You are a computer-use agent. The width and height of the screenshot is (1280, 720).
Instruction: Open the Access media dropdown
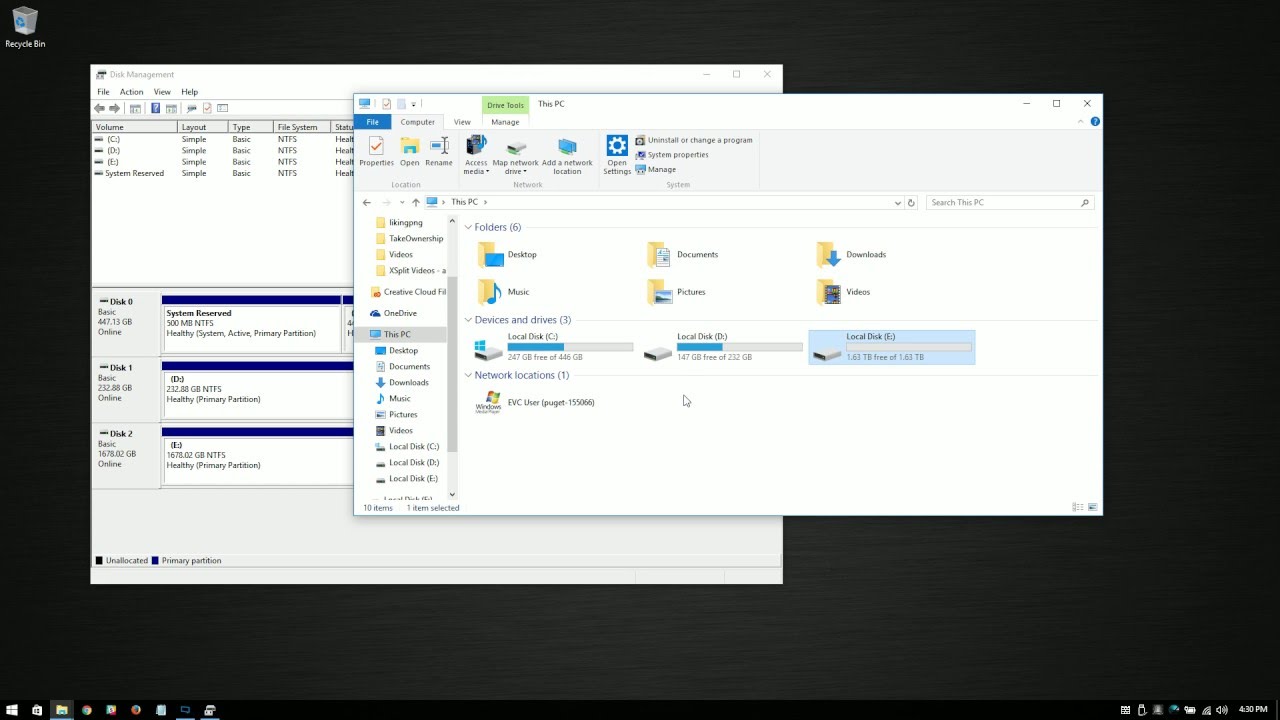click(476, 155)
